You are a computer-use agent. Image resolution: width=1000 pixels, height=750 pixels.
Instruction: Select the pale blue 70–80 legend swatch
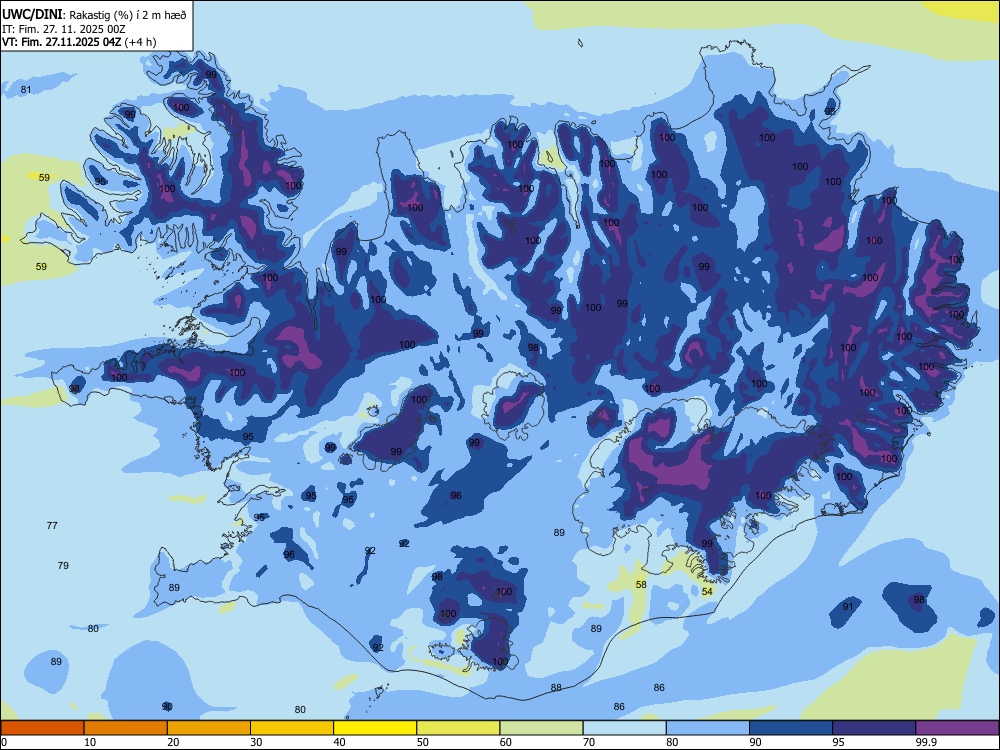tap(624, 728)
